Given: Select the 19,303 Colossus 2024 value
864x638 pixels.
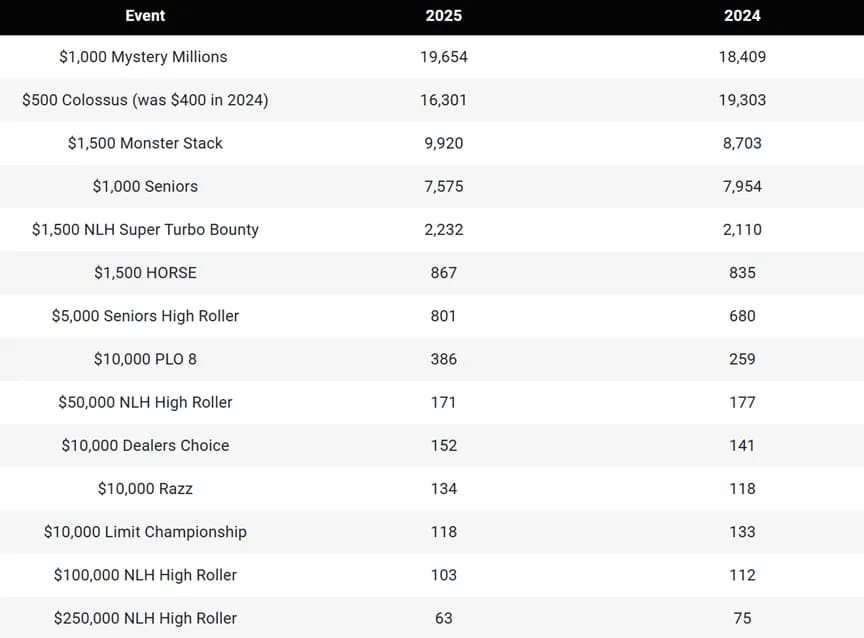Looking at the screenshot, I should (x=742, y=100).
